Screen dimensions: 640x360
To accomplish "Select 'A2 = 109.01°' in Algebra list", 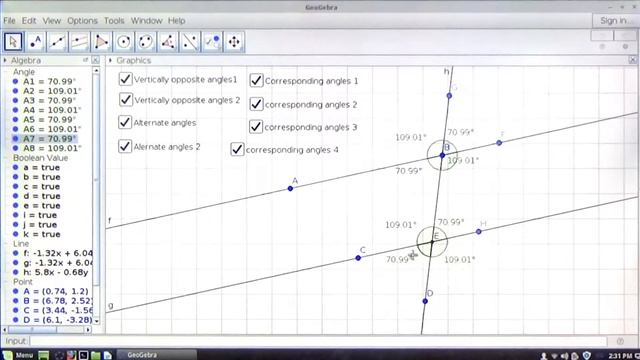I will pos(52,91).
